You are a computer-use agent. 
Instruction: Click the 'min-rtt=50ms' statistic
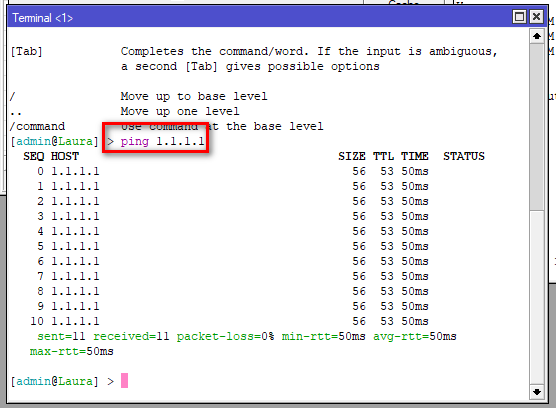pyautogui.click(x=323, y=336)
